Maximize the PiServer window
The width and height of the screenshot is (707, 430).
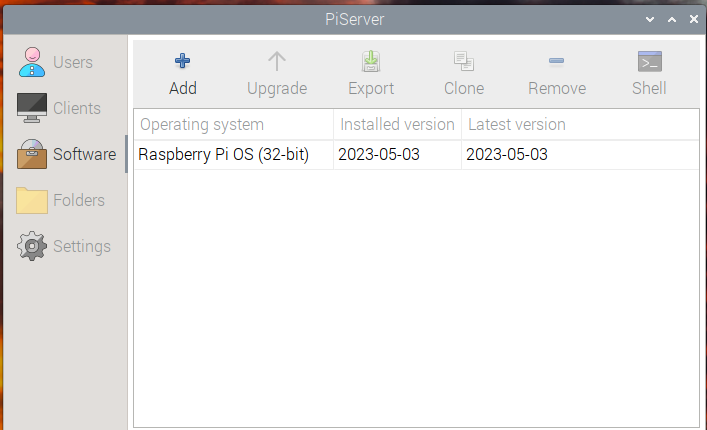[672, 19]
